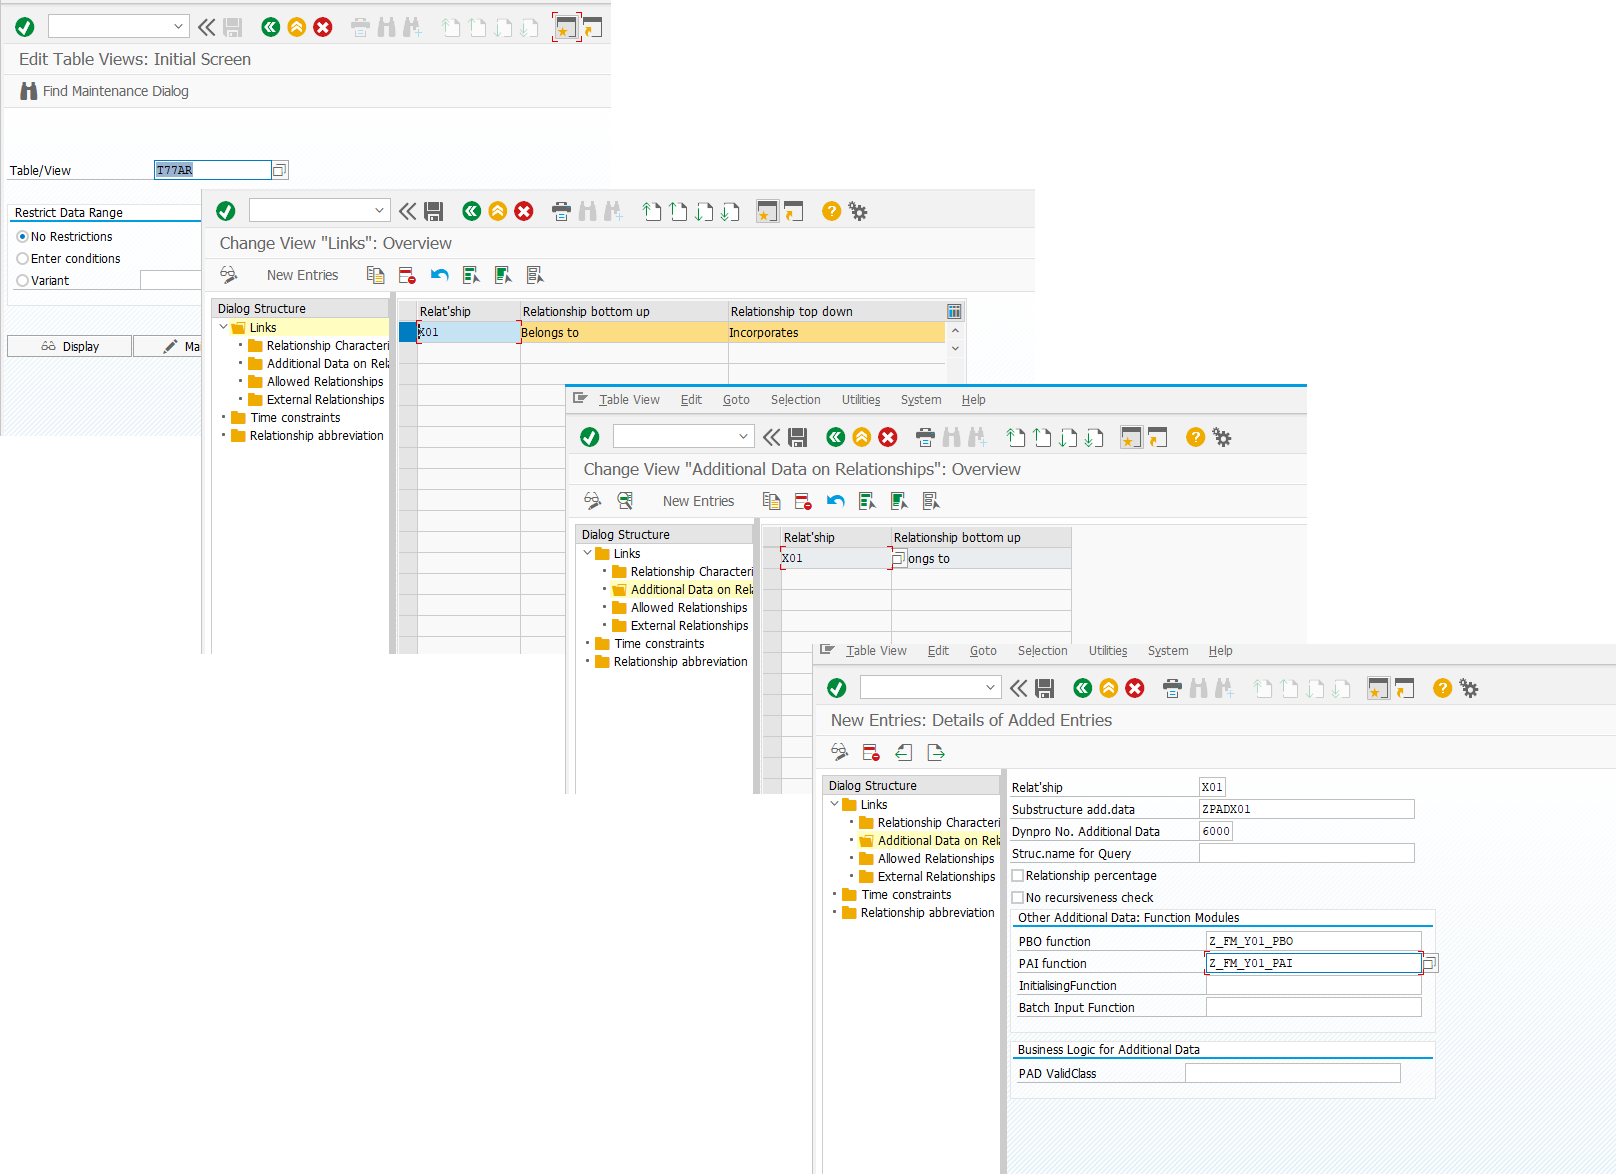Open System menu in Additional Data Overview
Viewport: 1616px width, 1174px height.
click(921, 400)
